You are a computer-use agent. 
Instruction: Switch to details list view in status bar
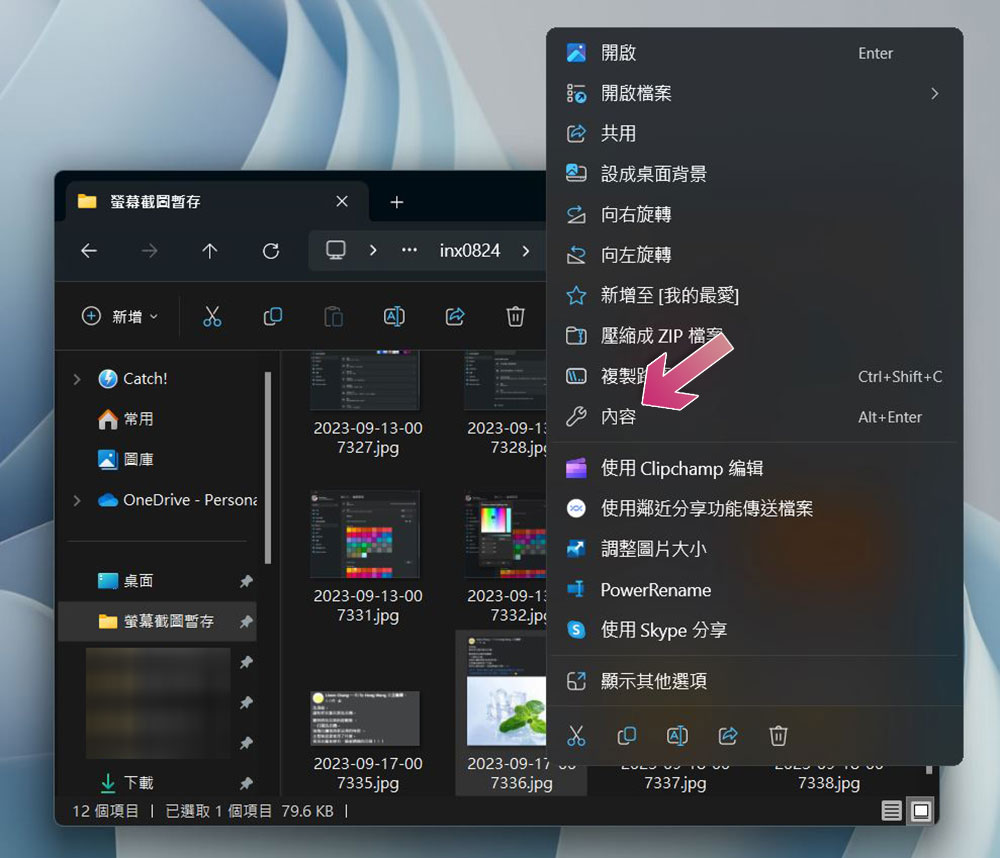click(892, 811)
